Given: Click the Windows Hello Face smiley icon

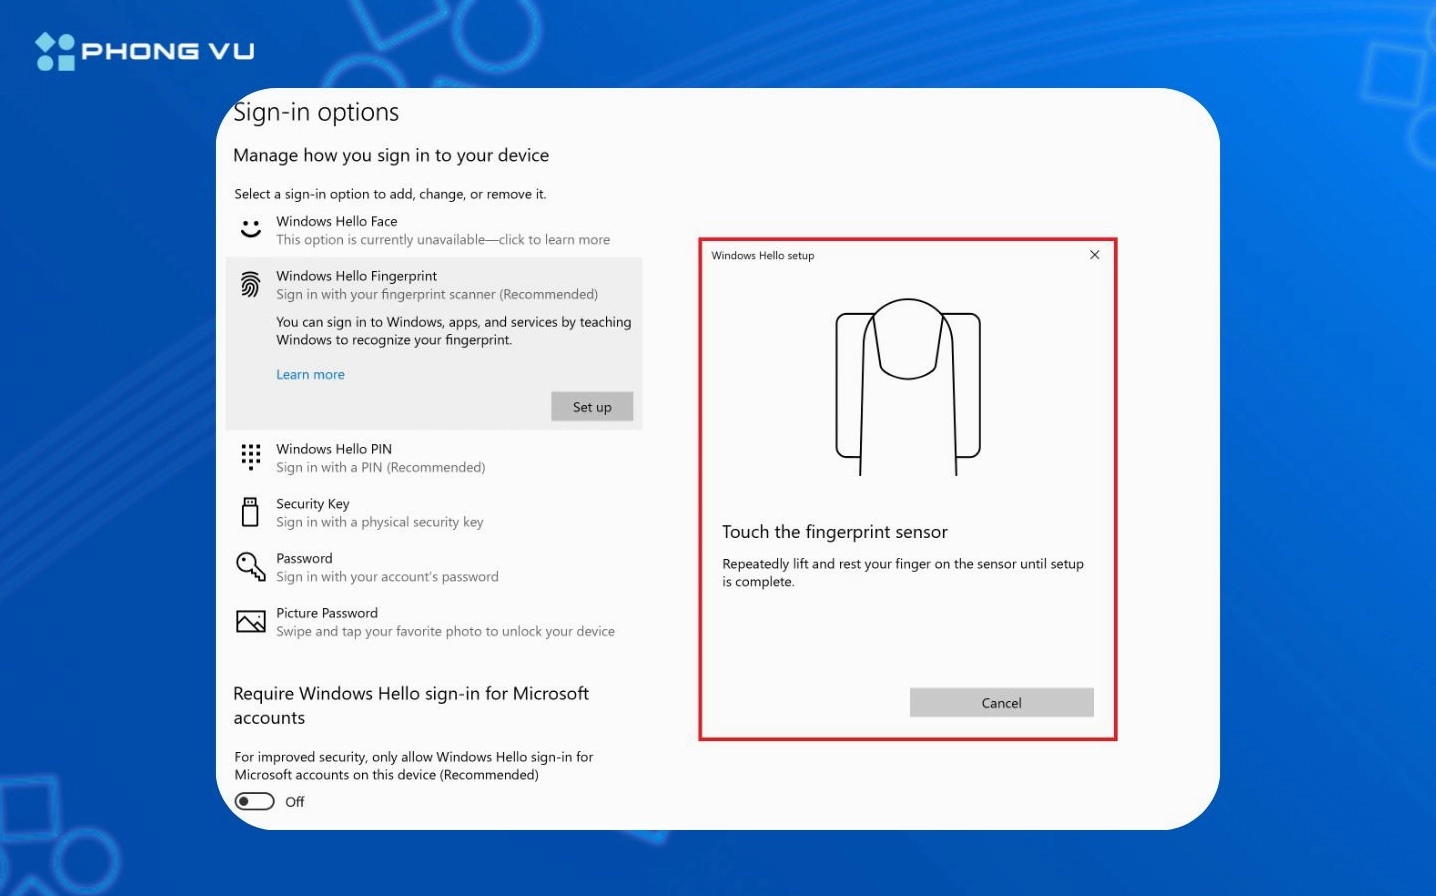Looking at the screenshot, I should click(251, 230).
